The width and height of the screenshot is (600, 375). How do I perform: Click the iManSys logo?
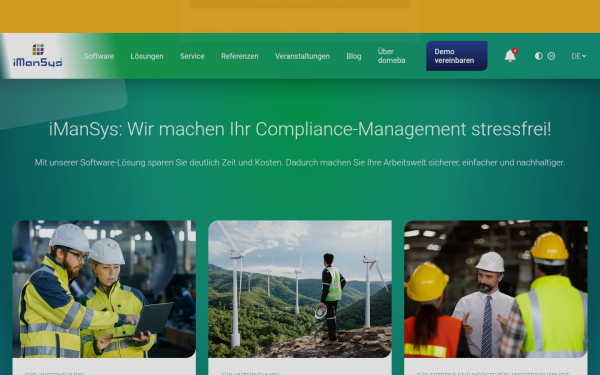tap(38, 56)
